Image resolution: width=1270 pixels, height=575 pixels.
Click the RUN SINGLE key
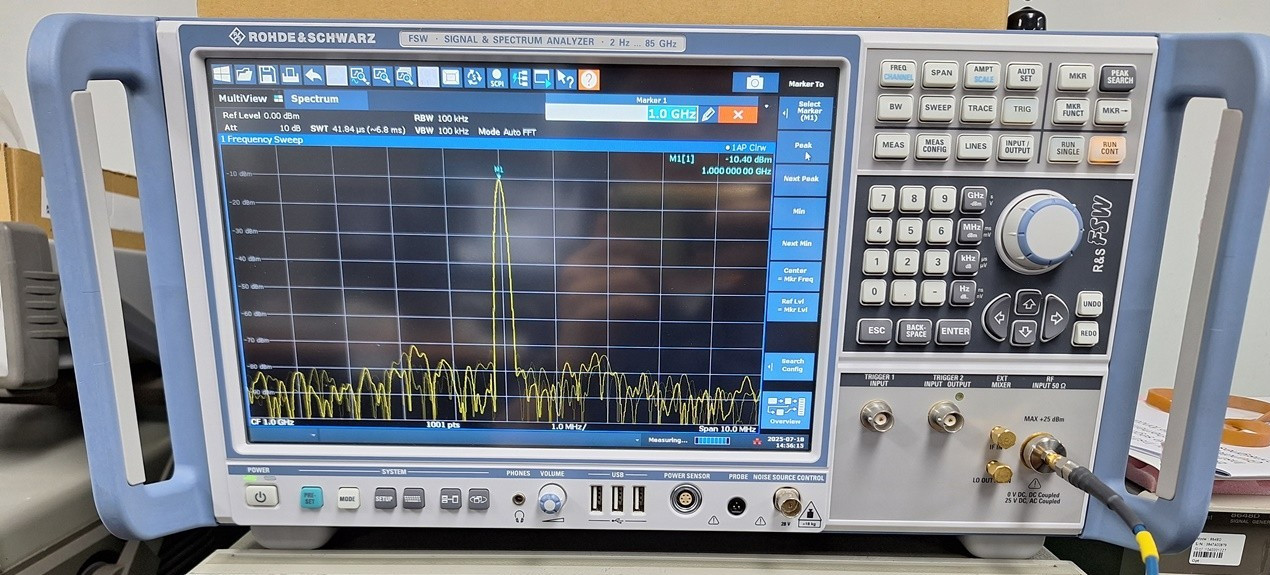[1068, 150]
